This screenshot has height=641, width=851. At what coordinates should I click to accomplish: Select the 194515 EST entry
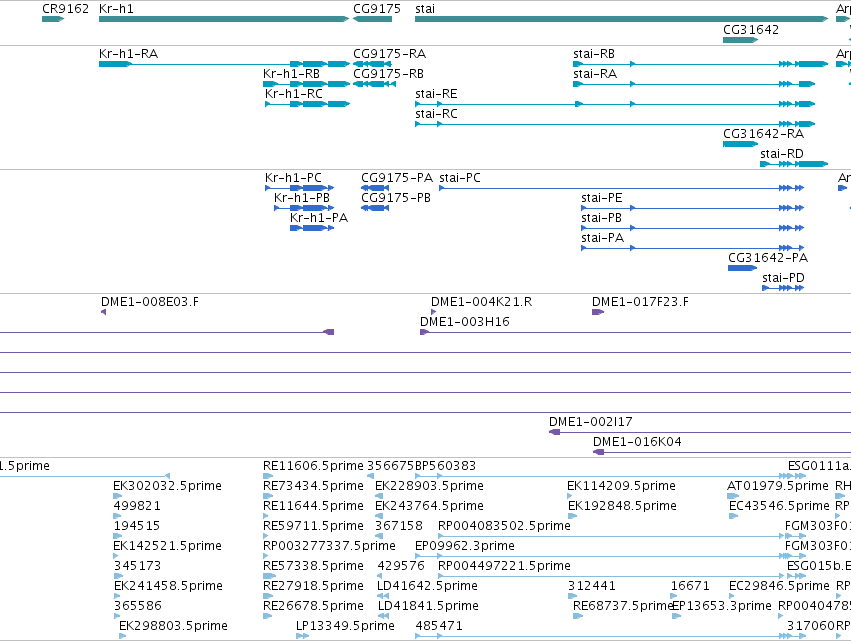tap(118, 536)
